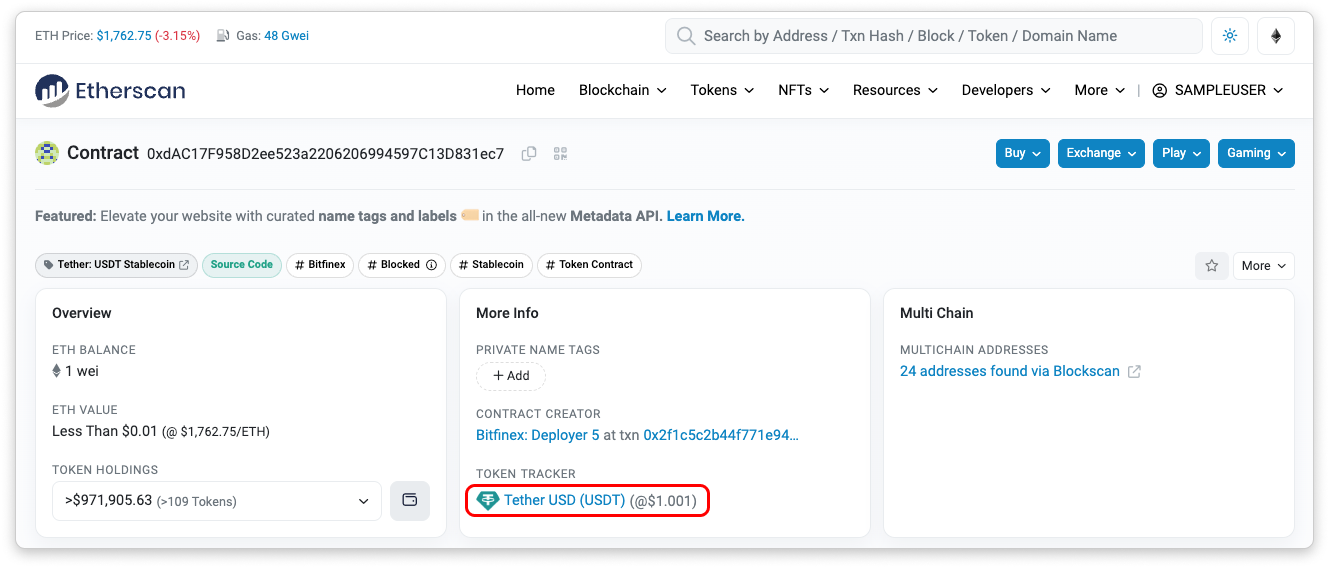This screenshot has width=1329, height=568.
Task: Open the wallet token holdings icon
Action: click(409, 501)
